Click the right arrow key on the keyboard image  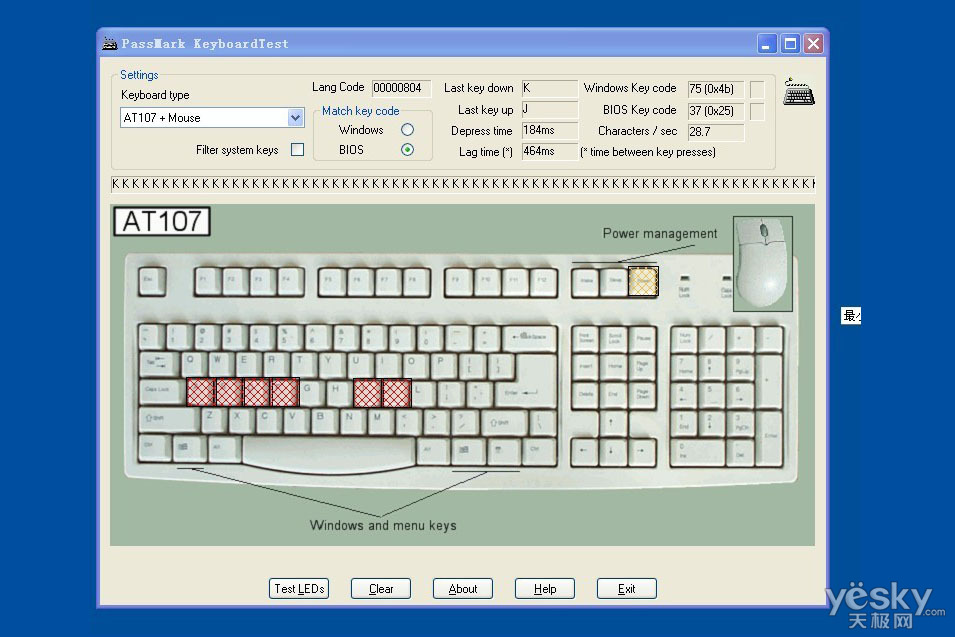coord(642,452)
